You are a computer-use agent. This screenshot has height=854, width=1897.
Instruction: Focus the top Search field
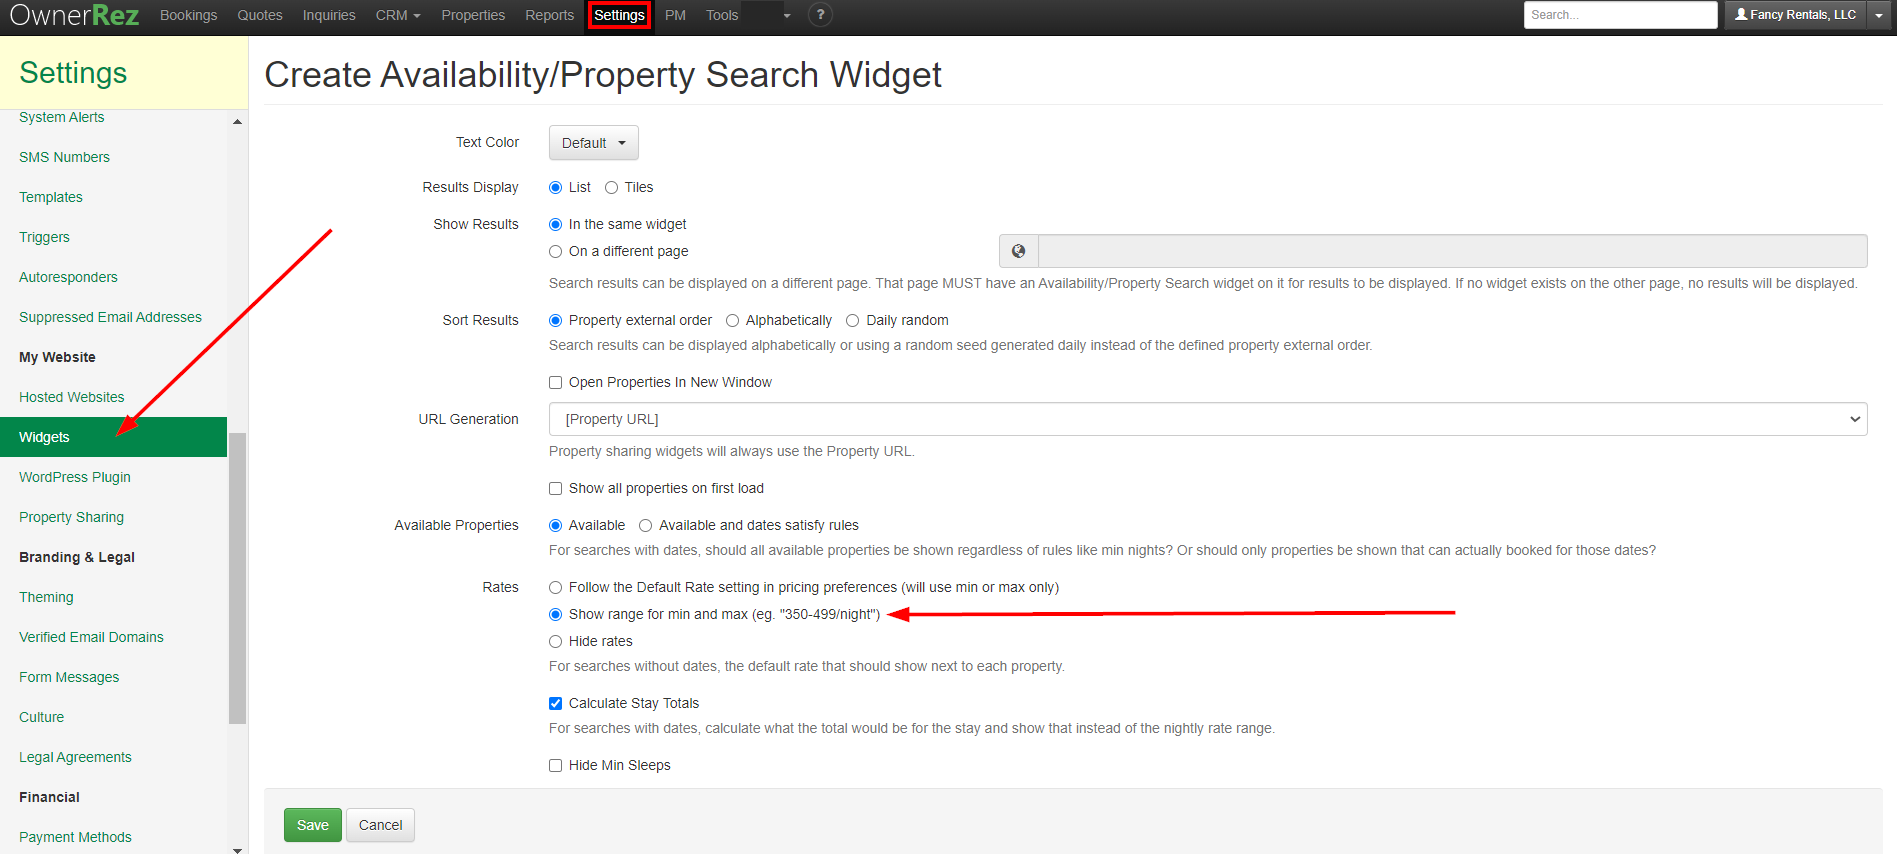[1620, 15]
